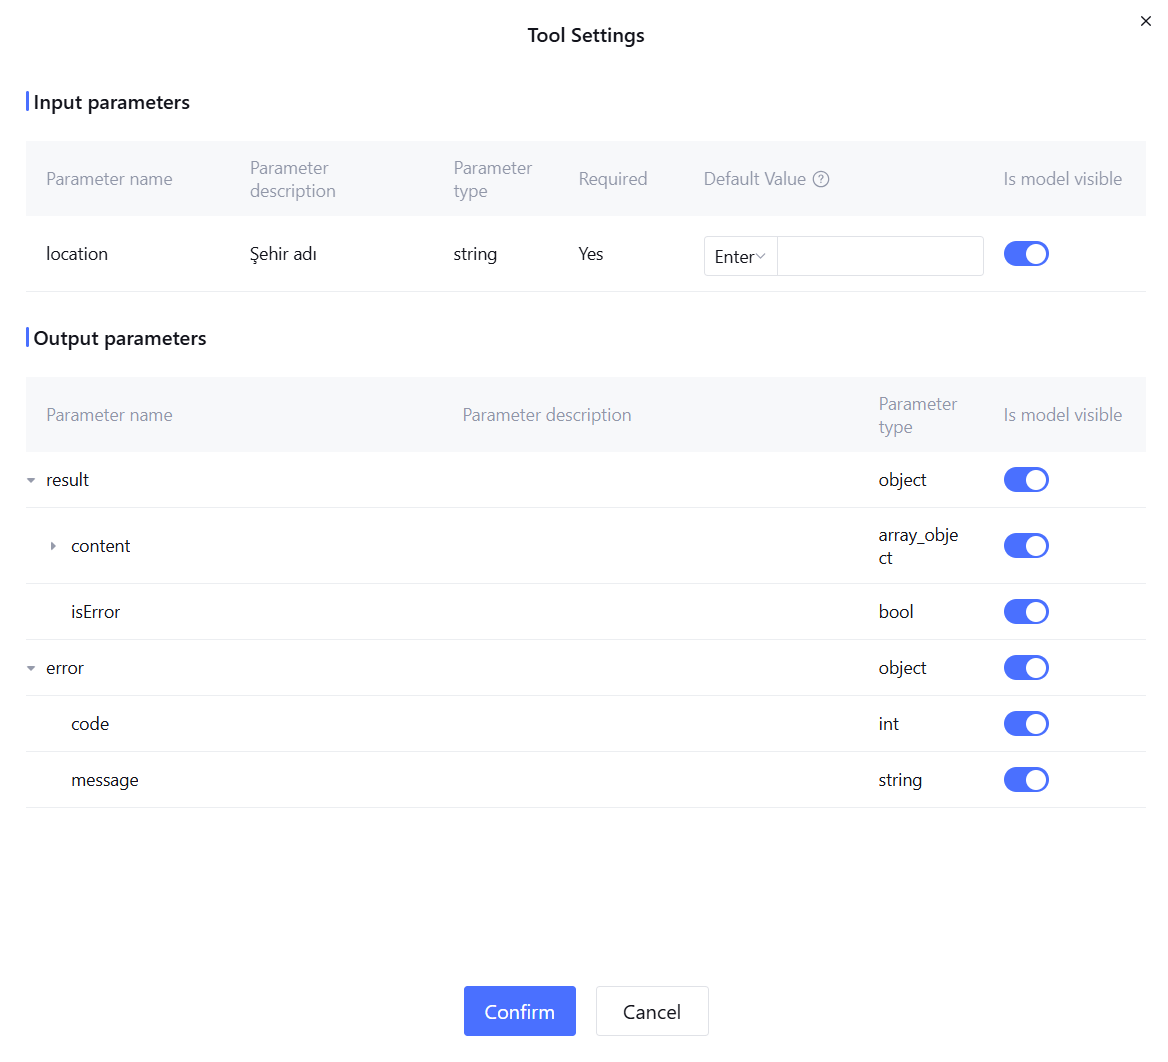Collapse the error object row
This screenshot has width=1168, height=1062.
[31, 668]
